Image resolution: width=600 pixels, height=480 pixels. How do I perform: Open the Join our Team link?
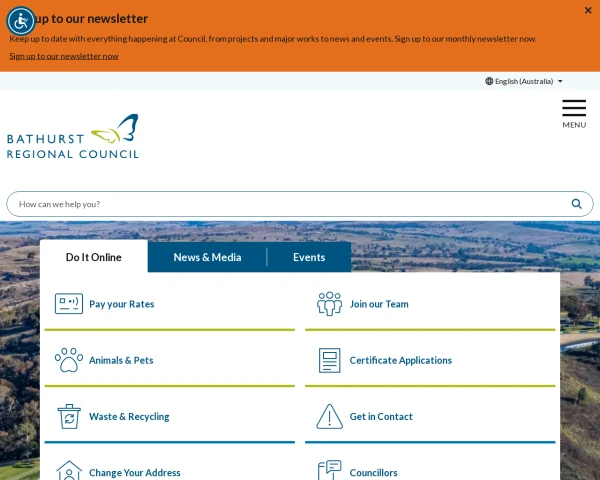pyautogui.click(x=379, y=304)
